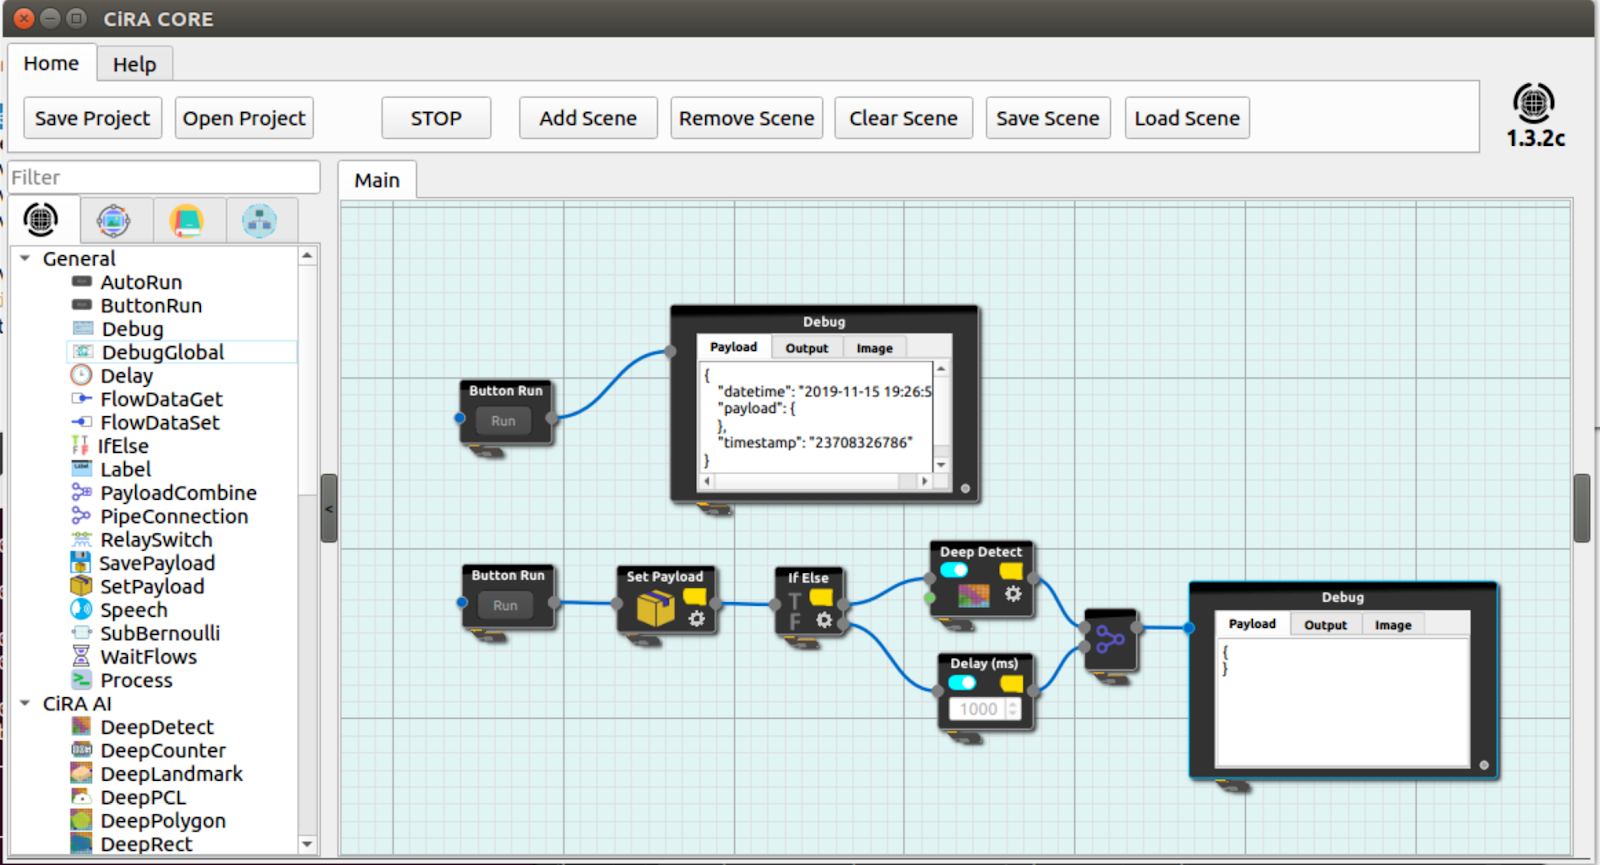Click the PayloadCombine node icon in list
This screenshot has width=1600, height=865.
pyautogui.click(x=82, y=492)
